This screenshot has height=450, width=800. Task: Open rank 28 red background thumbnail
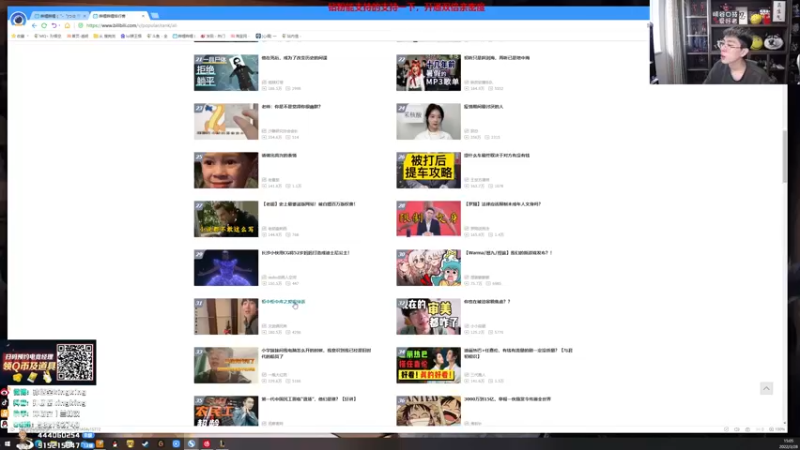[x=428, y=219]
